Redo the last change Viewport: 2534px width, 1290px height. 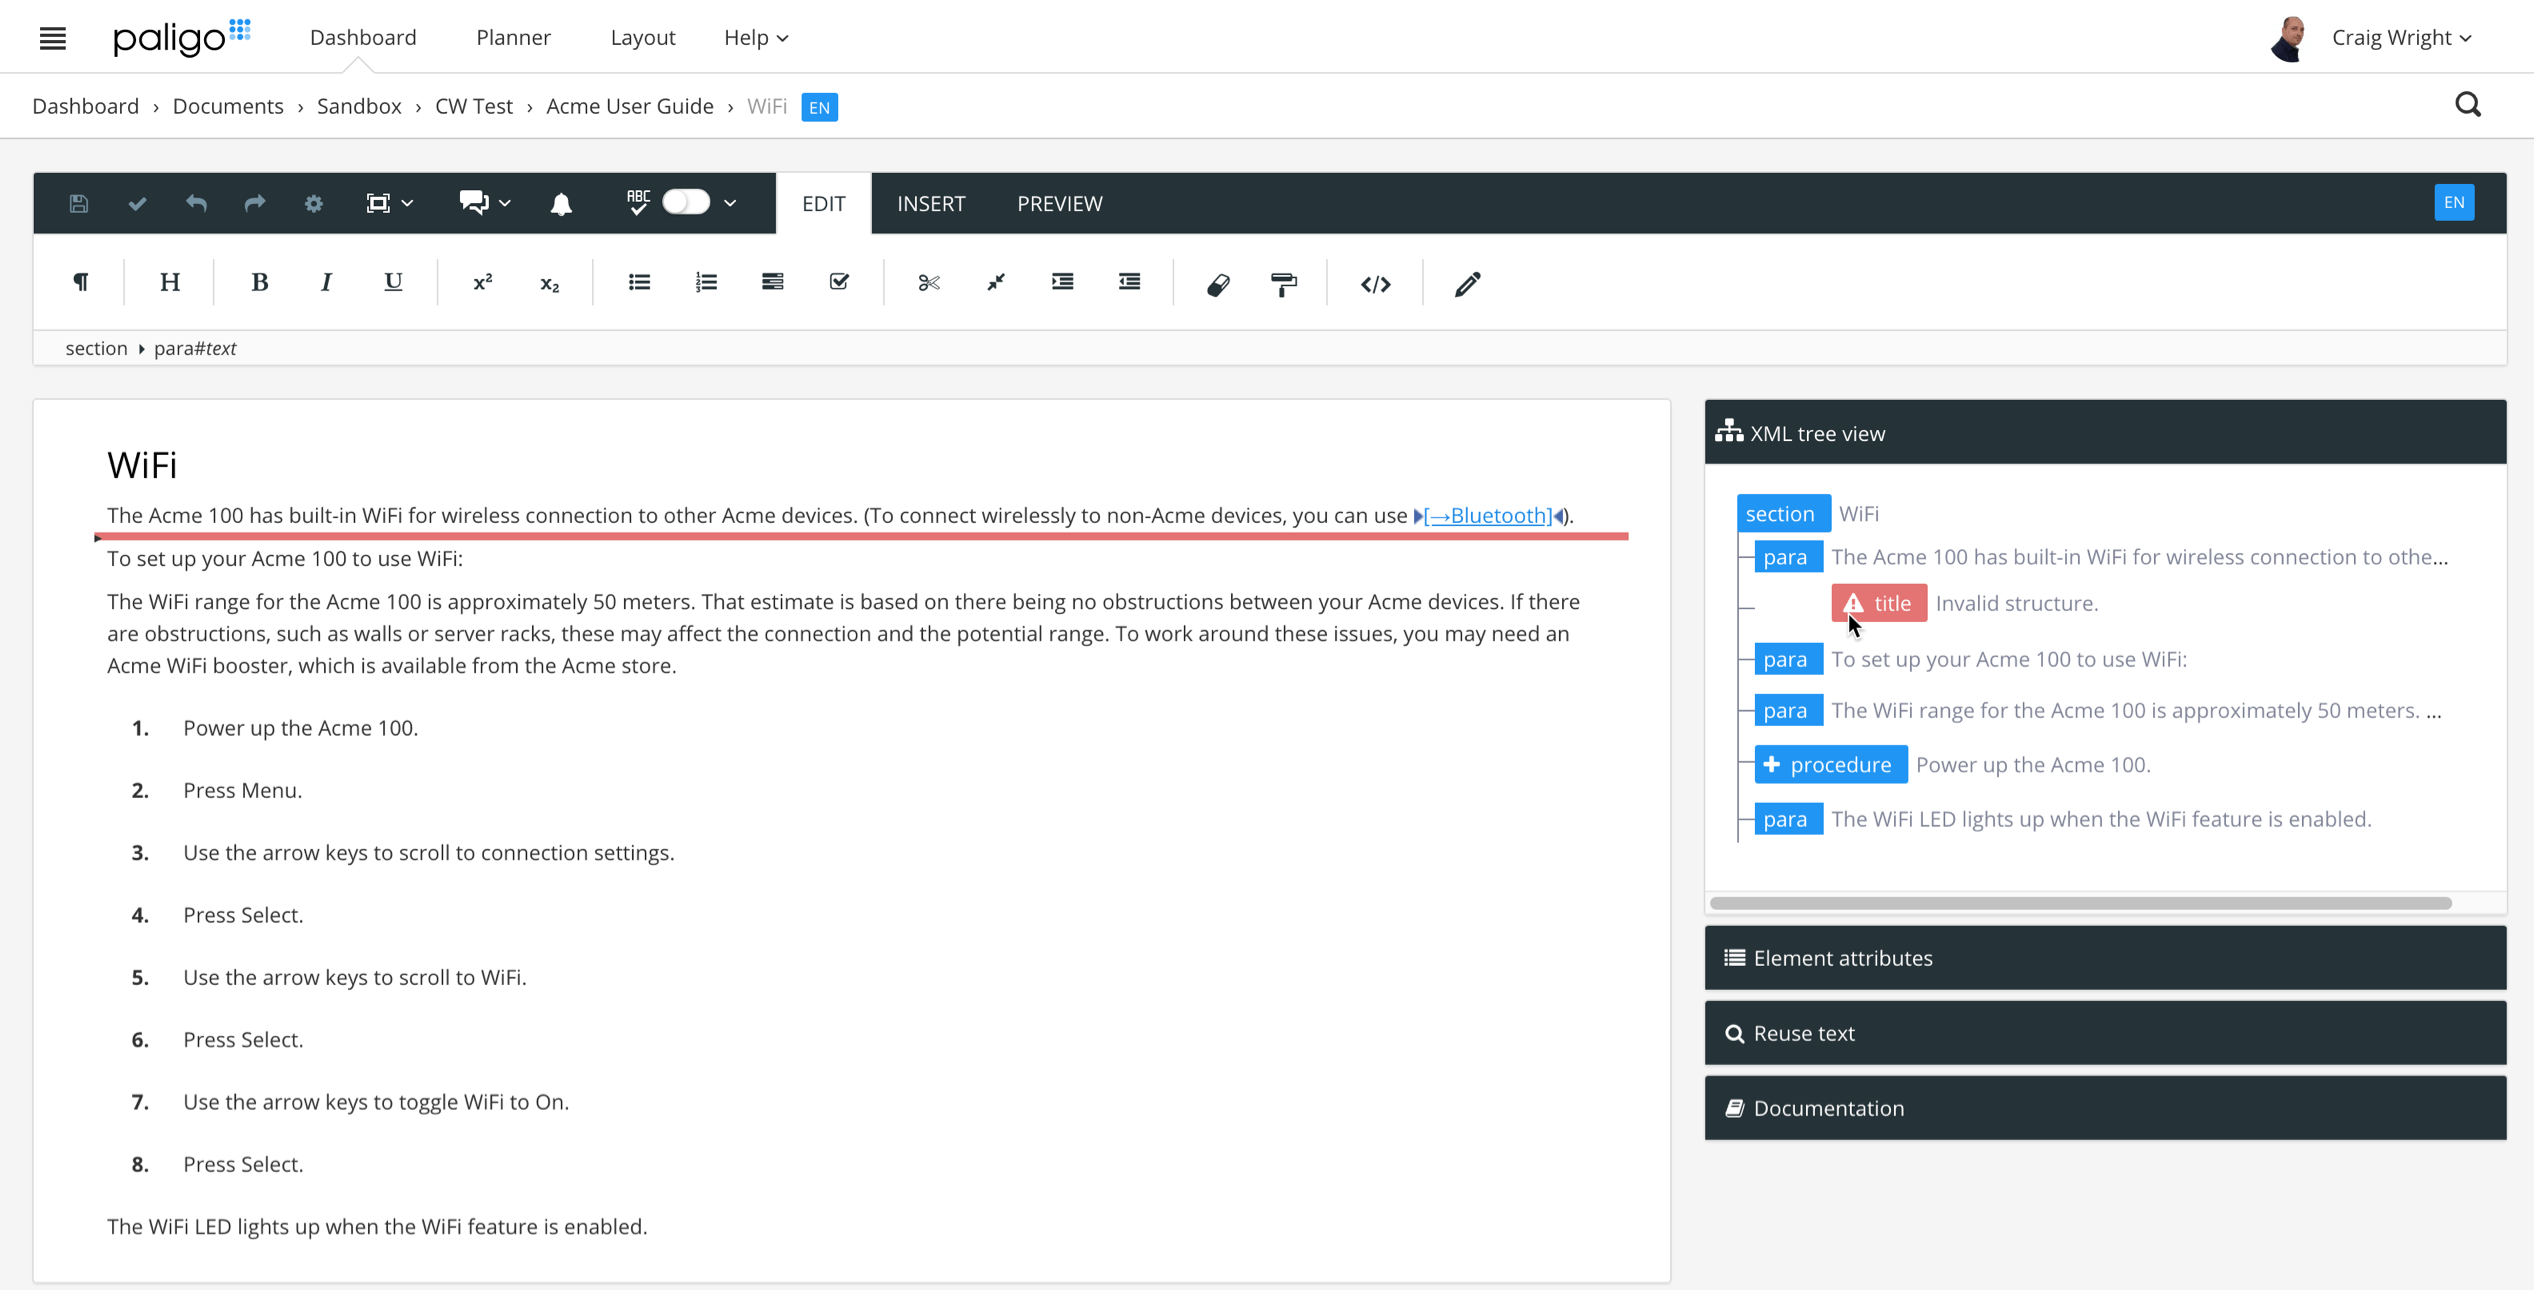(254, 203)
